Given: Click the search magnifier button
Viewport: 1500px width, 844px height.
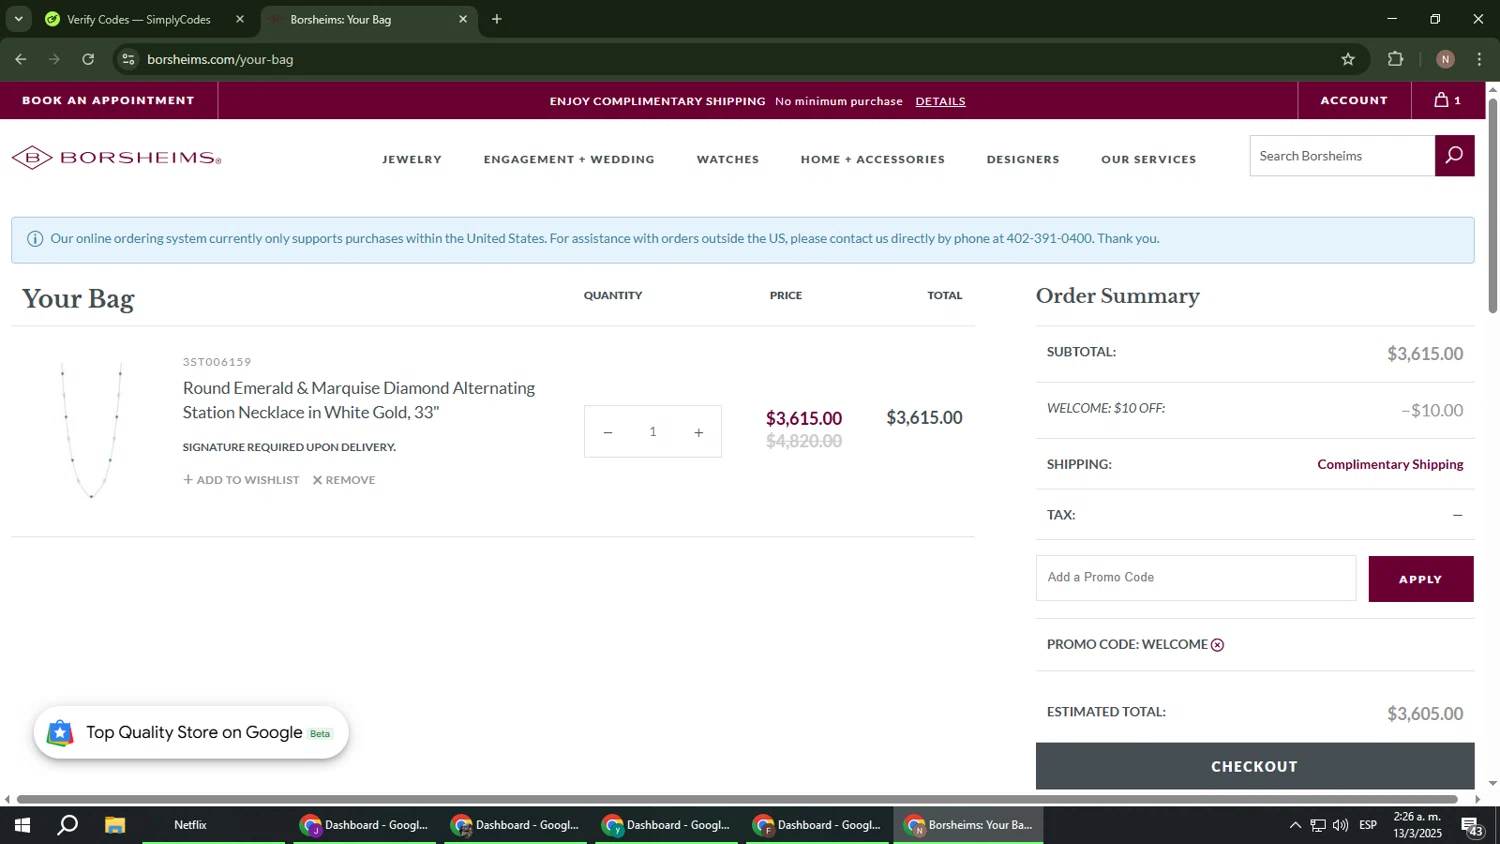Looking at the screenshot, I should [x=1454, y=155].
